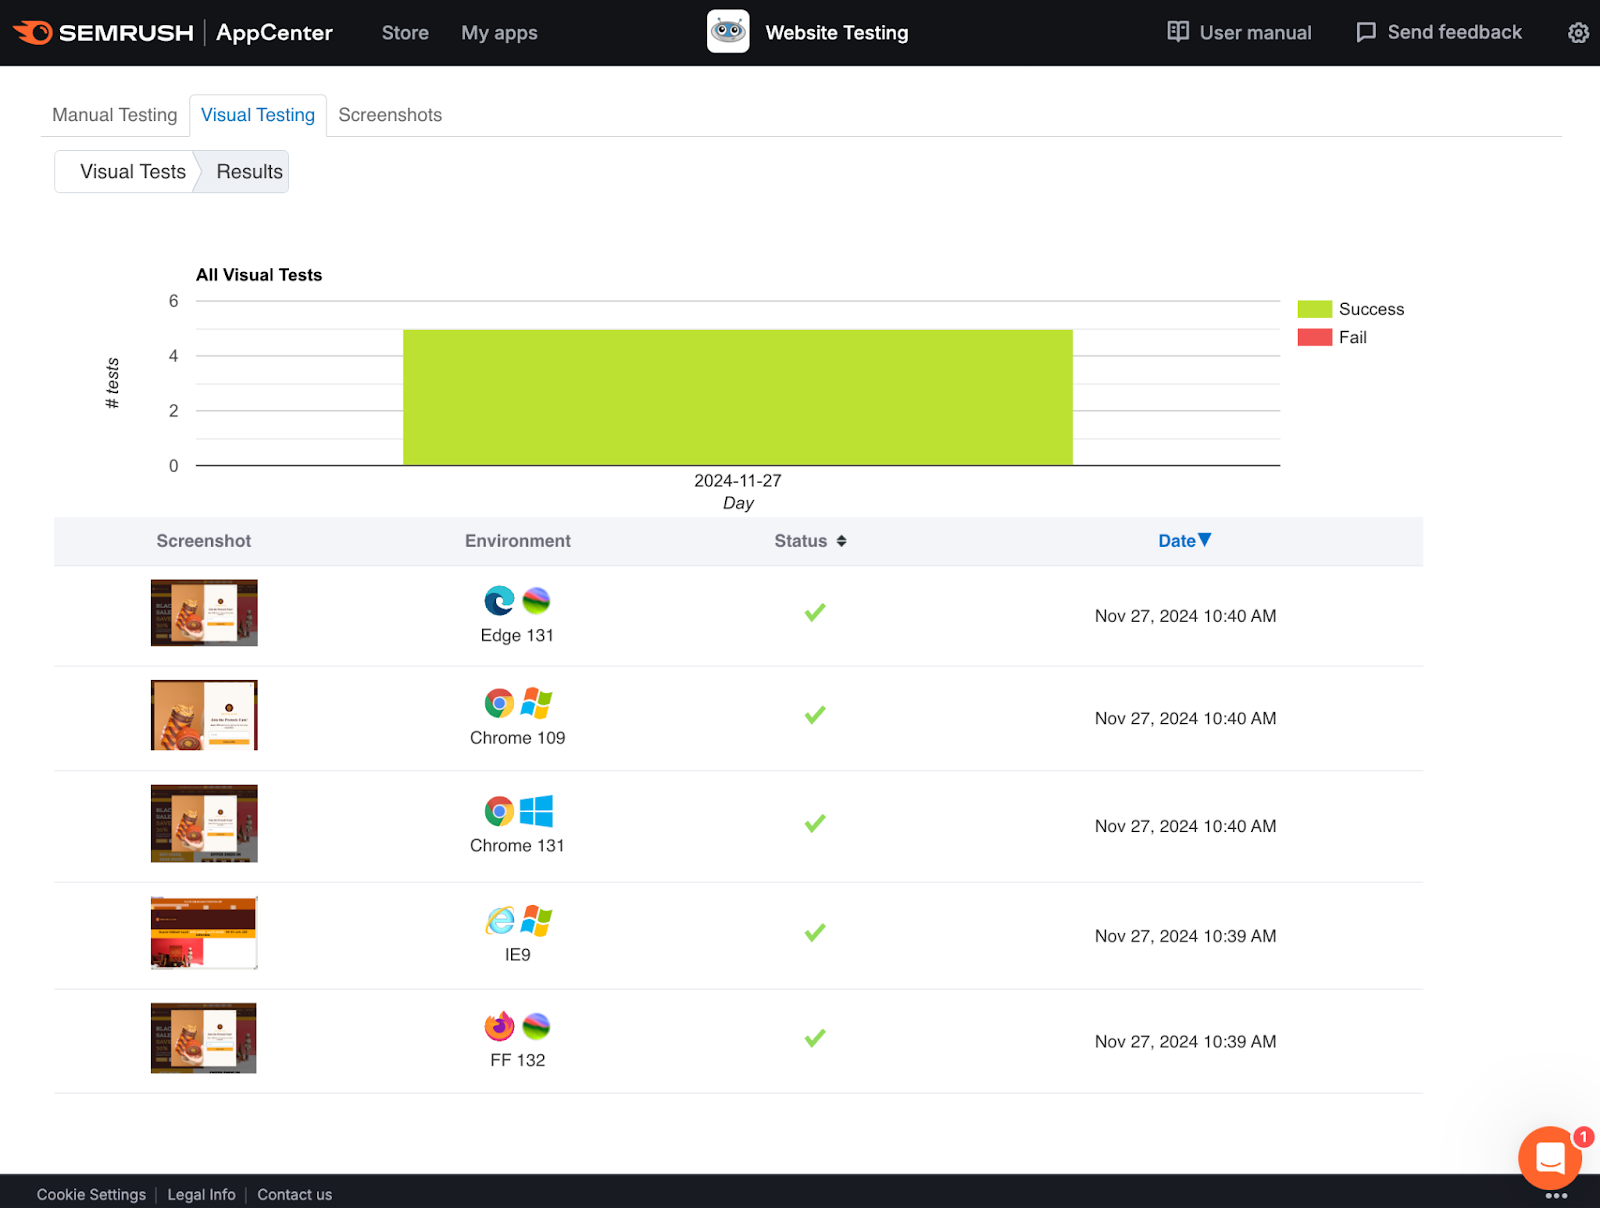Click the Firefox icon in FF 132 row
The width and height of the screenshot is (1600, 1208).
[x=499, y=1026]
